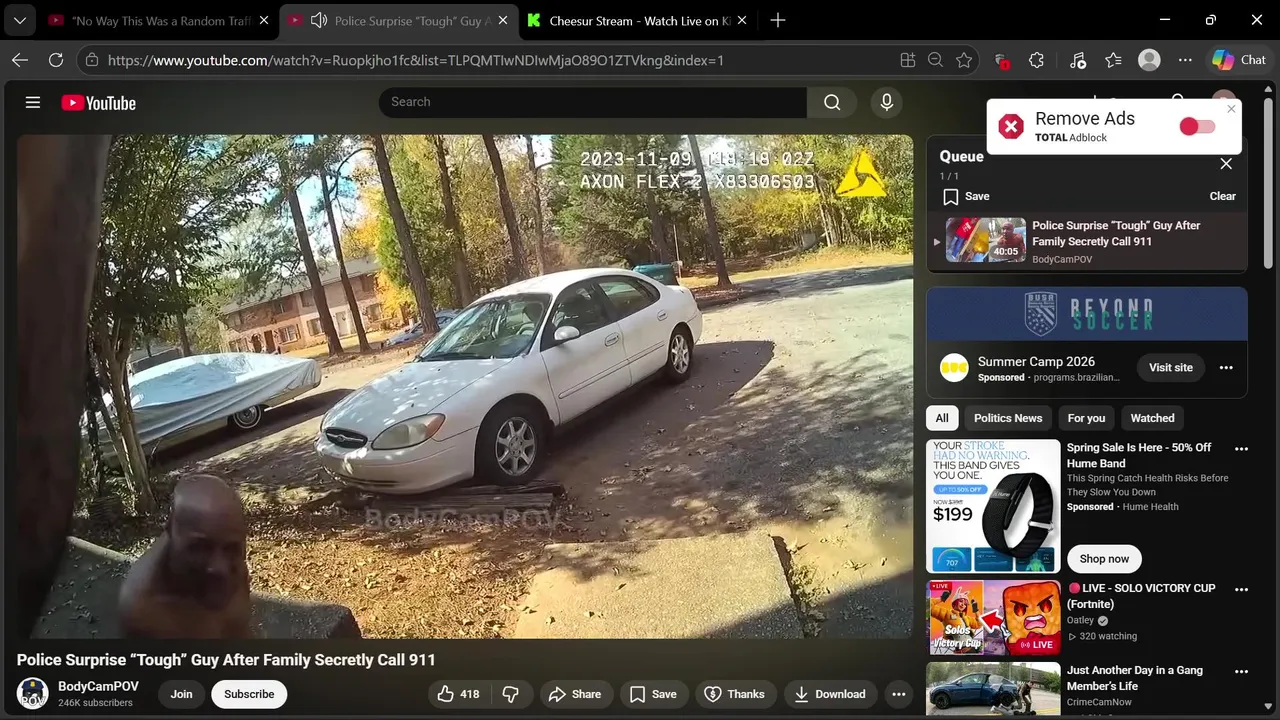
Task: Close the Police Surprise tab
Action: click(x=501, y=20)
